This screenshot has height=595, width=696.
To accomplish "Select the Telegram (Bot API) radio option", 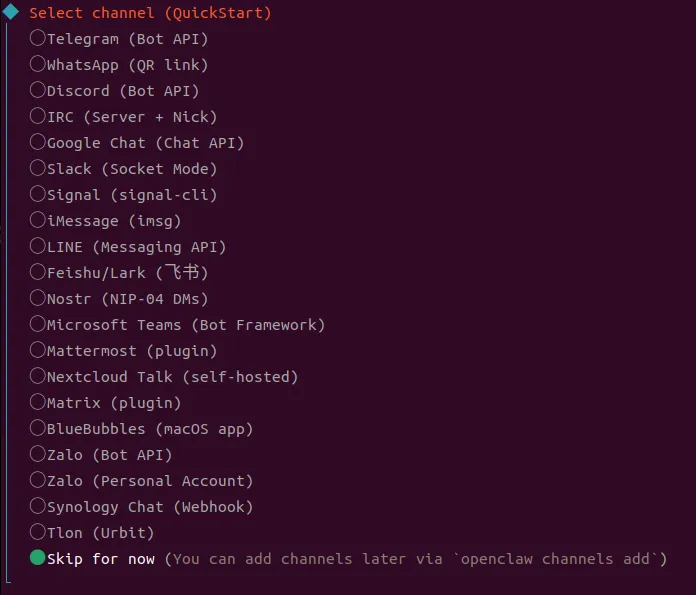I will tap(38, 39).
